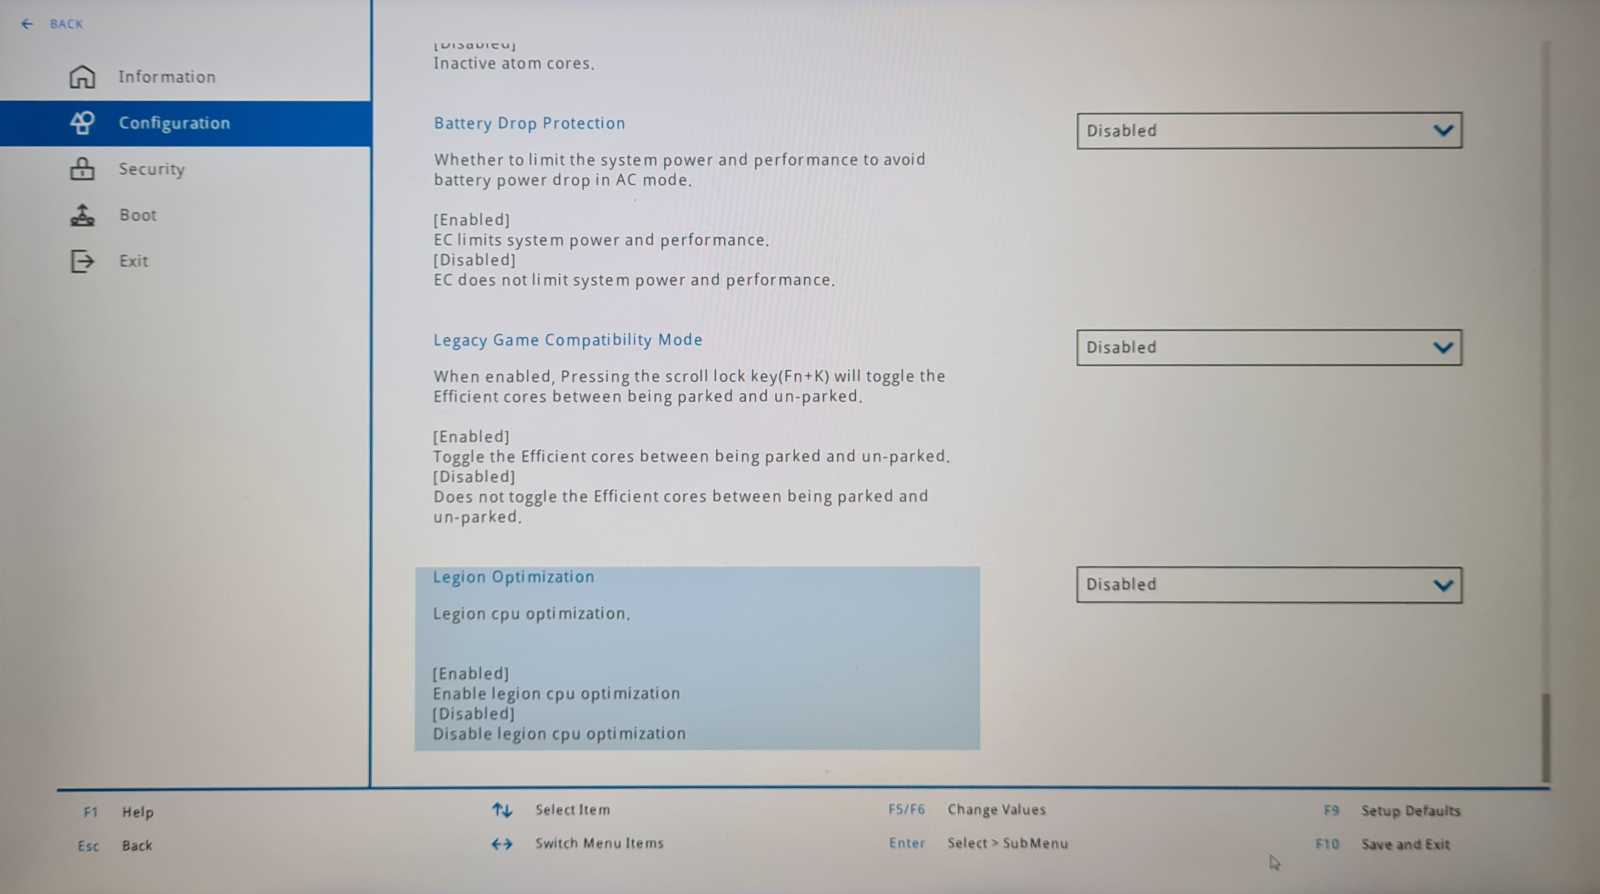Click the Exit door icon
The height and width of the screenshot is (894, 1600).
82,261
